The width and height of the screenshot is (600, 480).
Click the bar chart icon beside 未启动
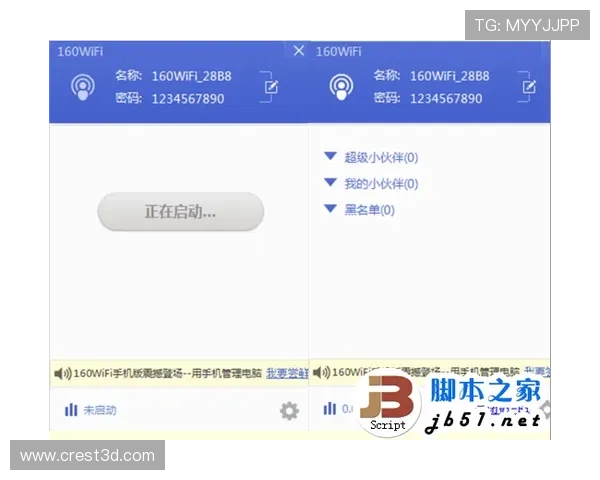71,410
